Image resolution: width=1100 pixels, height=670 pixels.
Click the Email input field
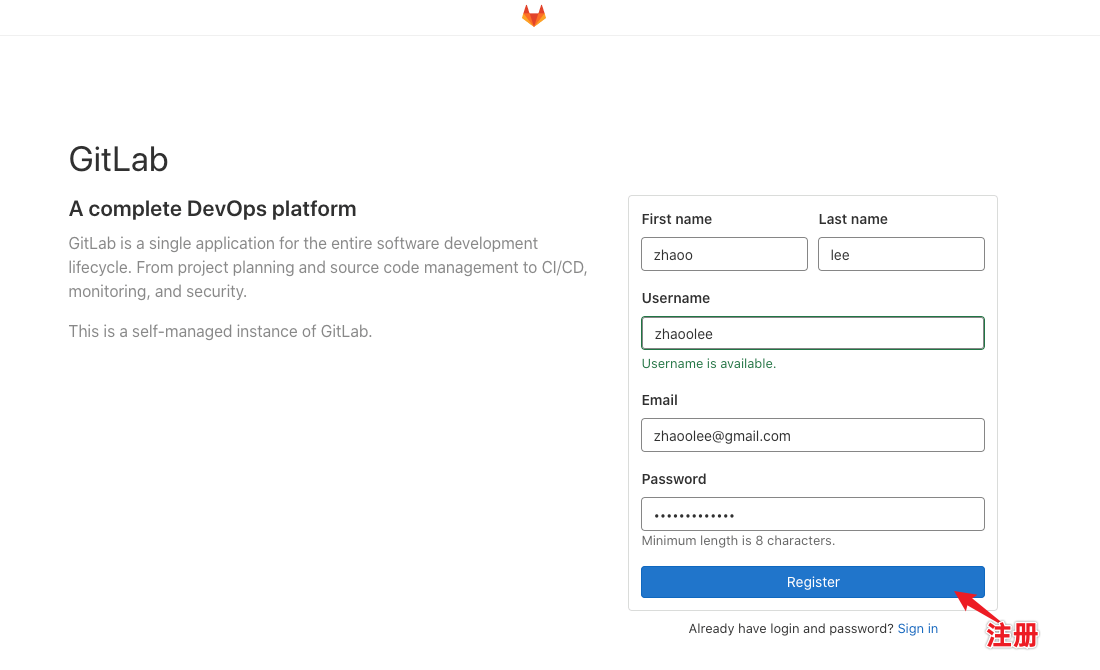pos(812,435)
